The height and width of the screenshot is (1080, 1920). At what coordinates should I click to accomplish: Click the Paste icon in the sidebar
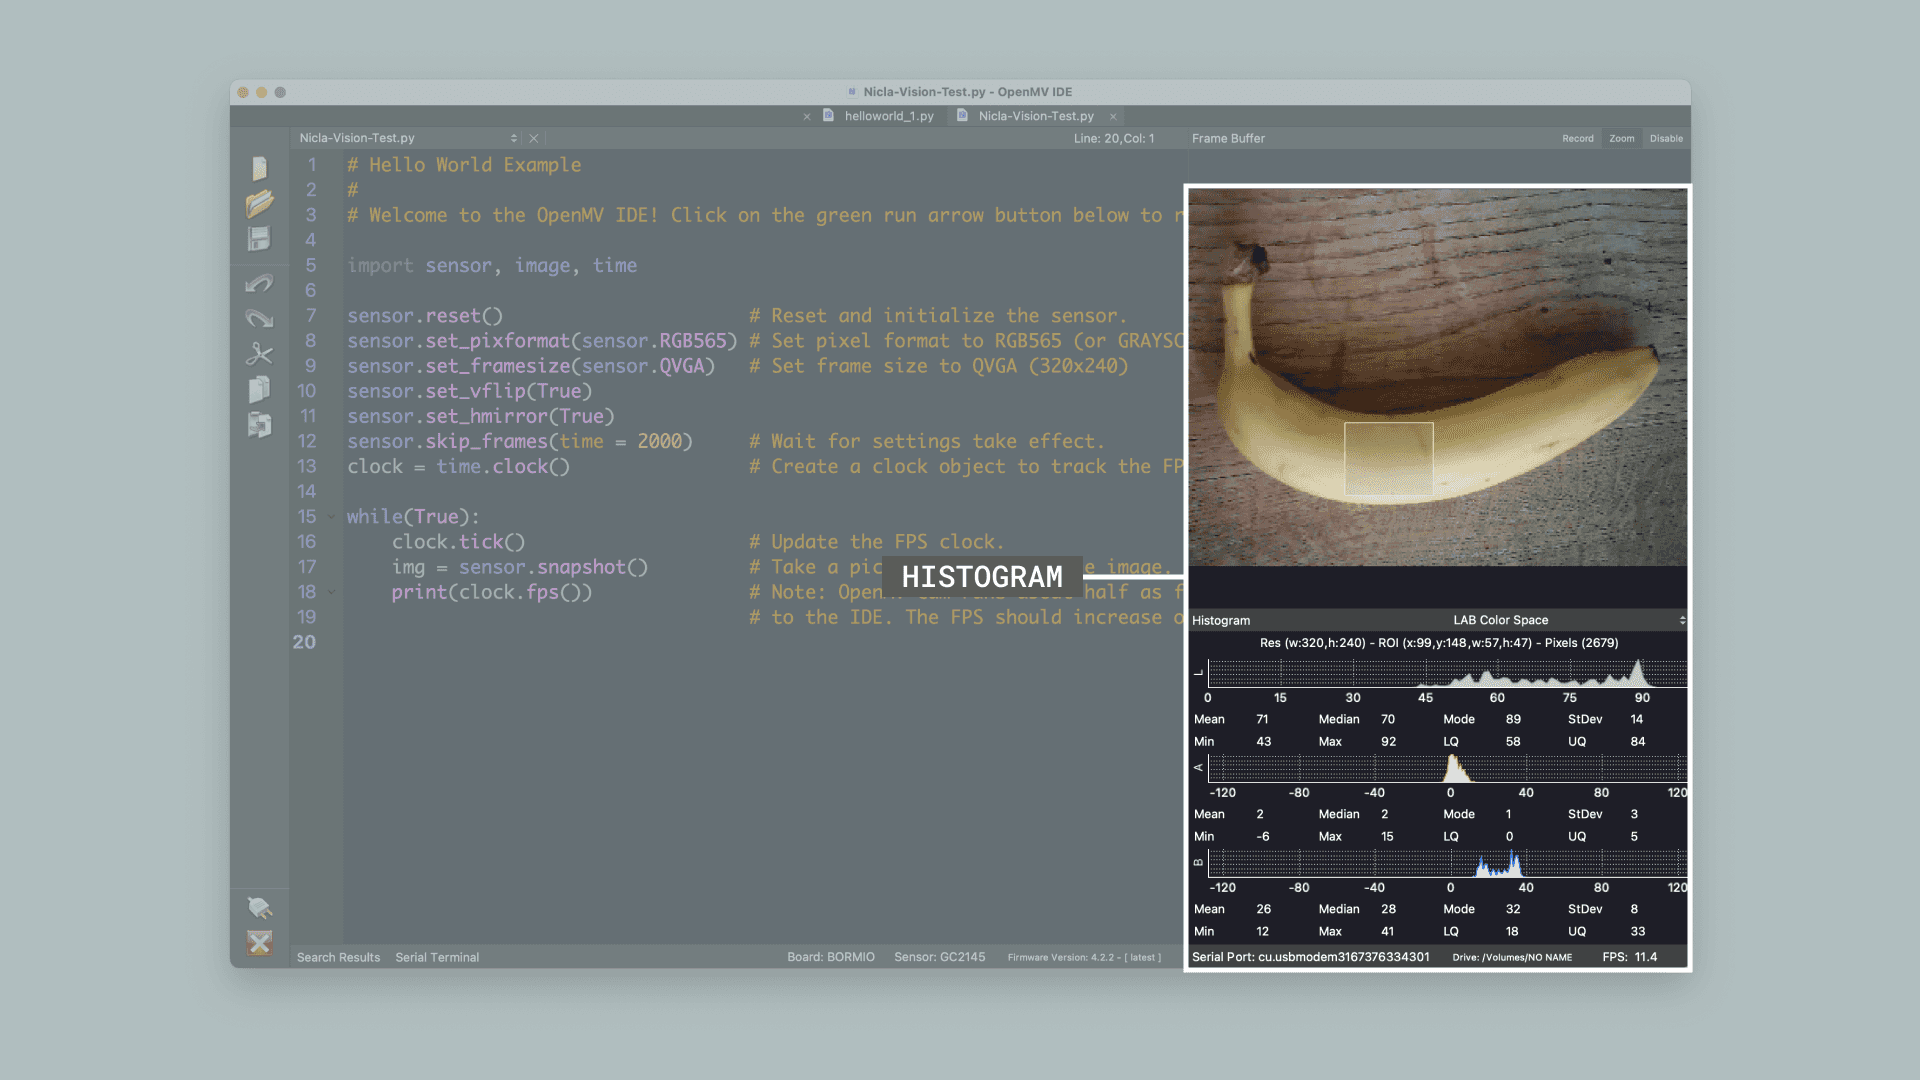click(x=259, y=425)
